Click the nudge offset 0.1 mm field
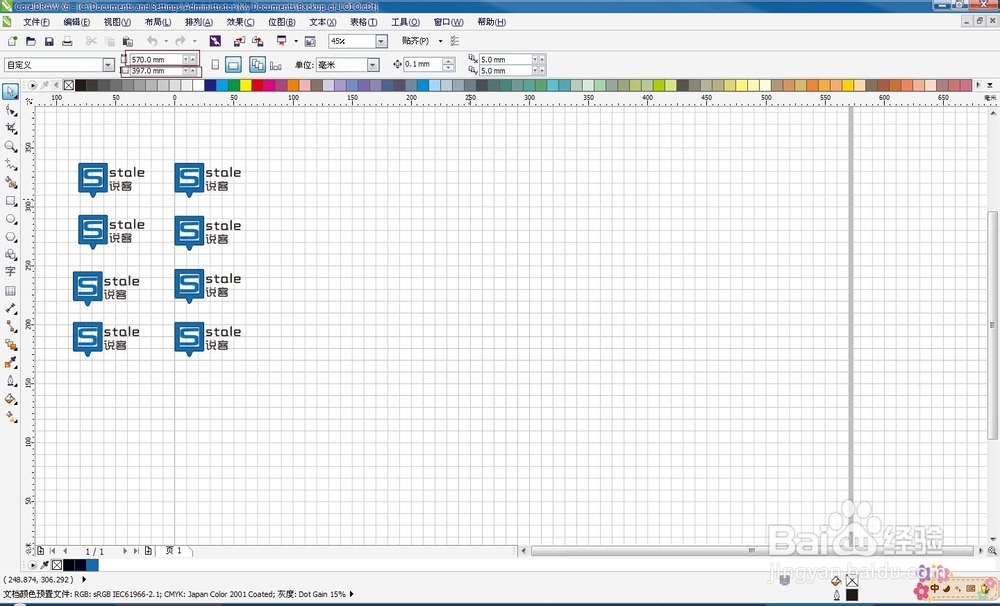 coord(423,64)
